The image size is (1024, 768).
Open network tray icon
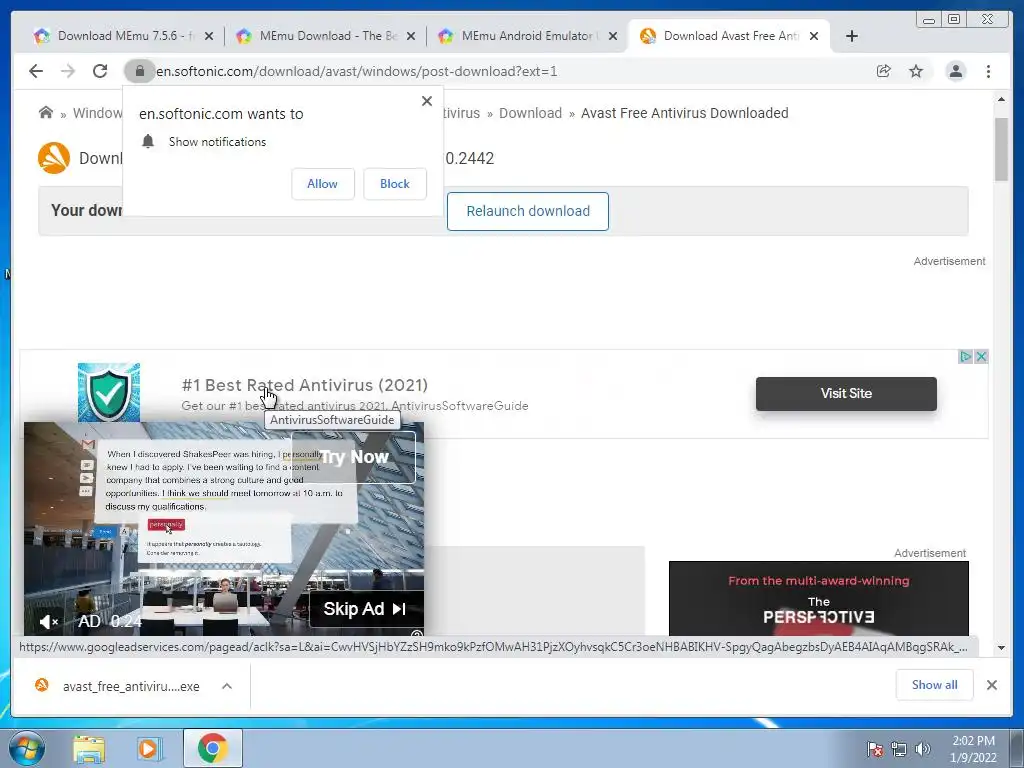coord(899,749)
